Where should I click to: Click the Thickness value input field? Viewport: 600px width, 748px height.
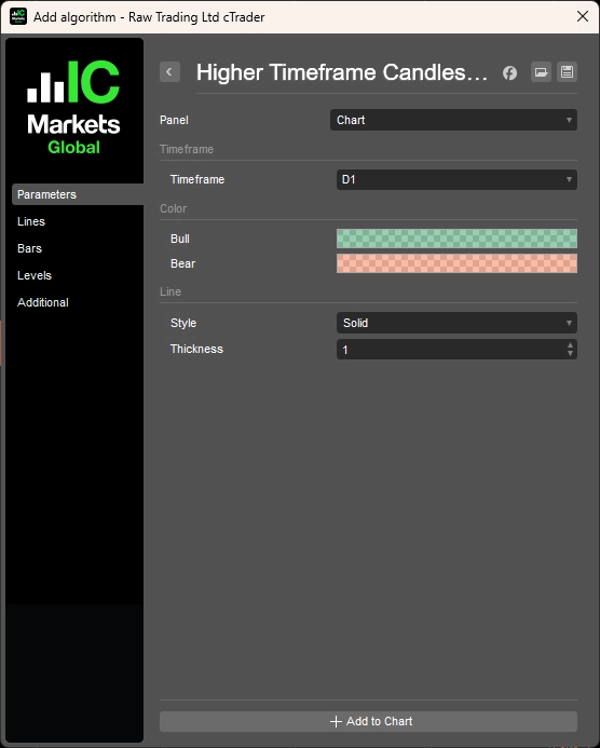click(x=449, y=349)
